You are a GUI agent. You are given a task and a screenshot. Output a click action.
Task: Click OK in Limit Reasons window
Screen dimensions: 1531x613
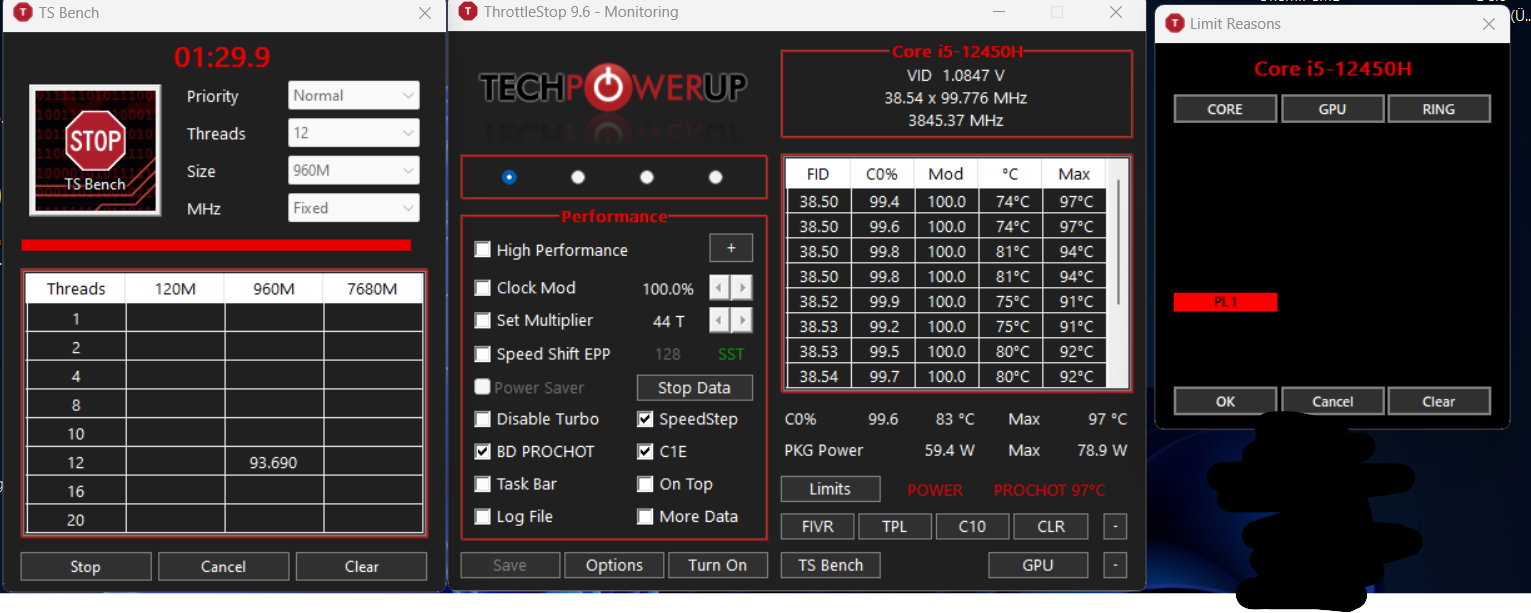click(x=1225, y=401)
